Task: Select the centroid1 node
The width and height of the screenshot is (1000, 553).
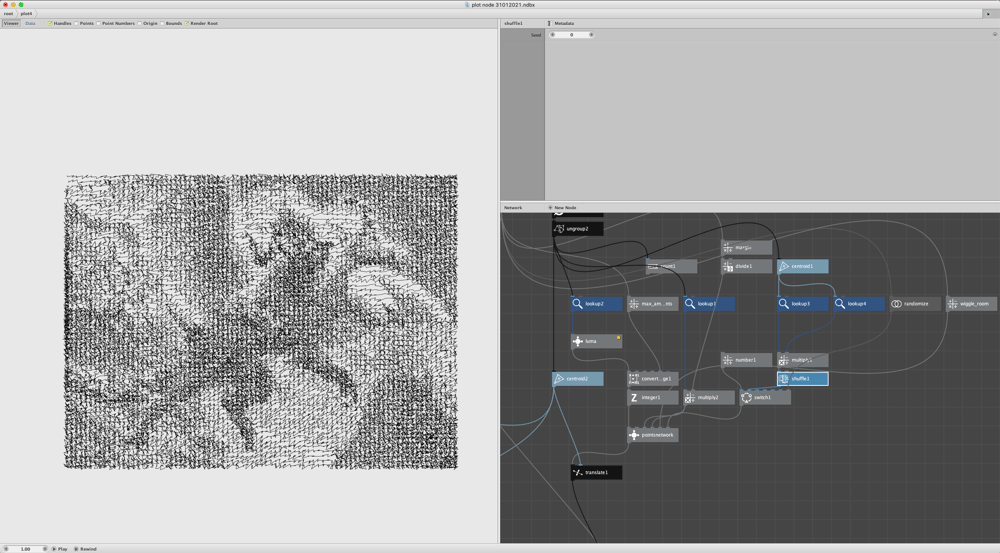Action: tap(802, 266)
